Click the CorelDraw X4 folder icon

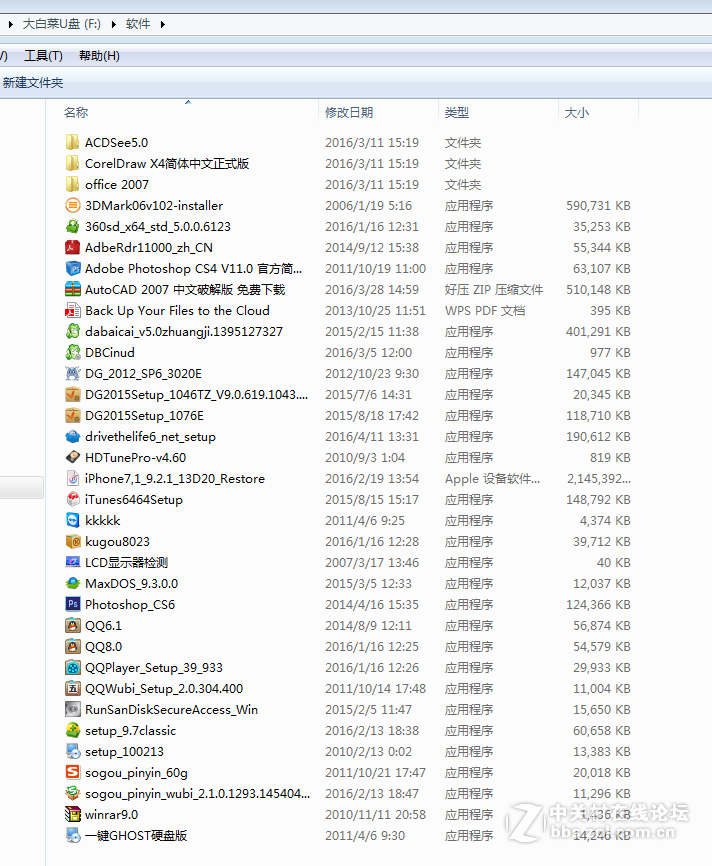pos(72,163)
